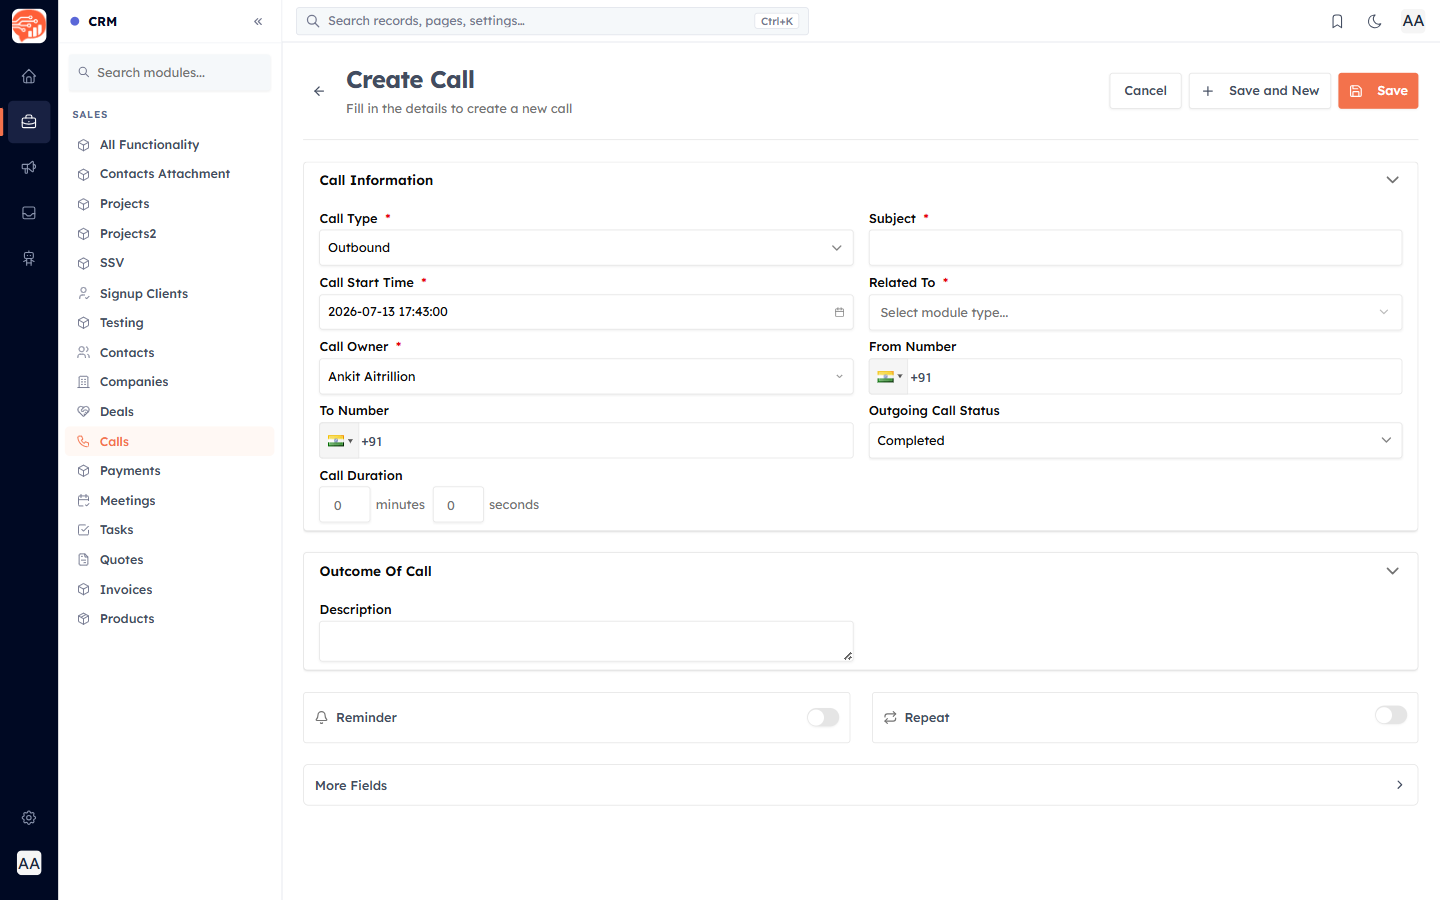1440x900 pixels.
Task: Enable the Reminder toggle
Action: 823,718
